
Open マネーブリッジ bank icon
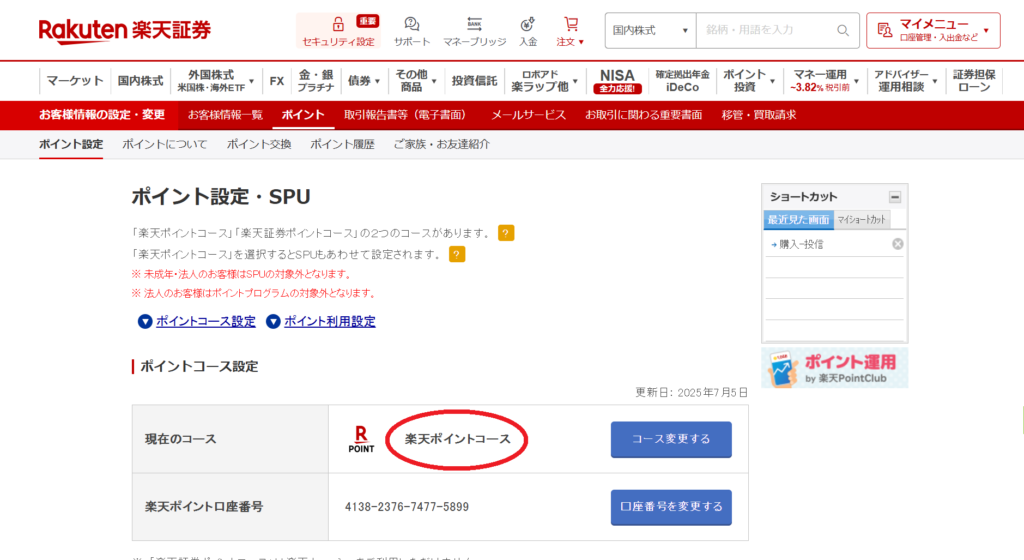475,24
